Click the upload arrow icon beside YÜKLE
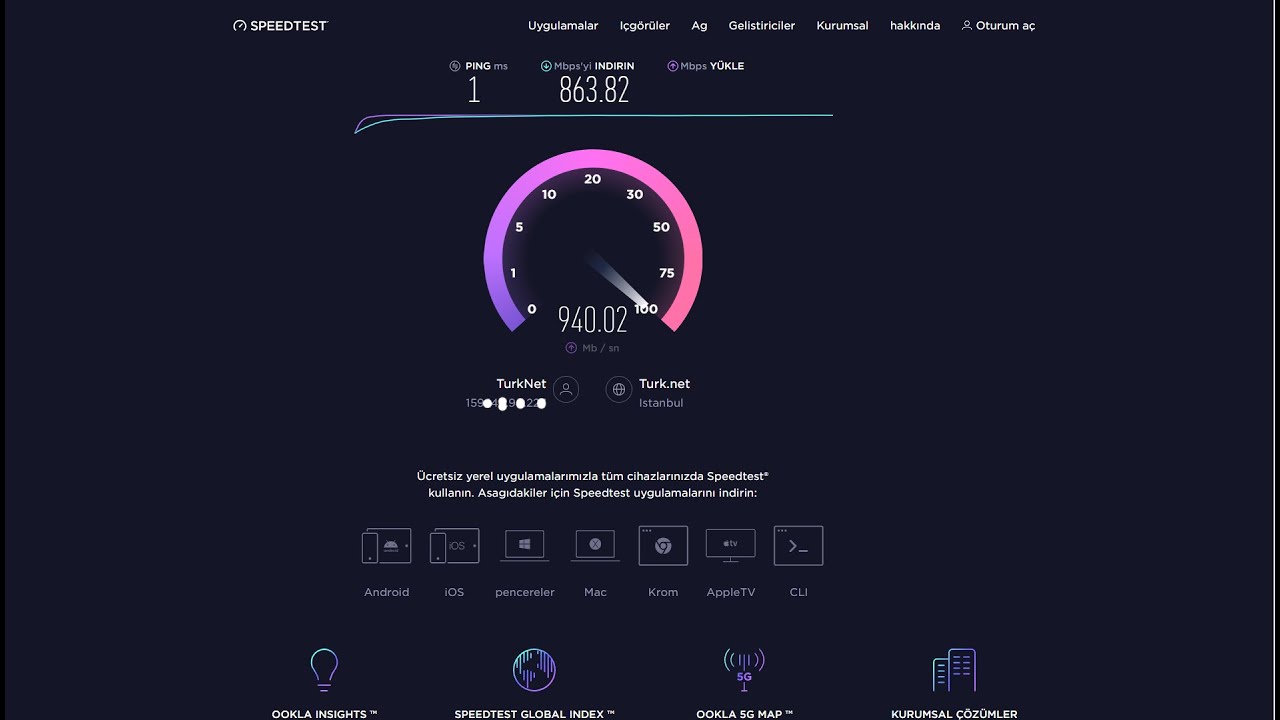 click(x=673, y=66)
